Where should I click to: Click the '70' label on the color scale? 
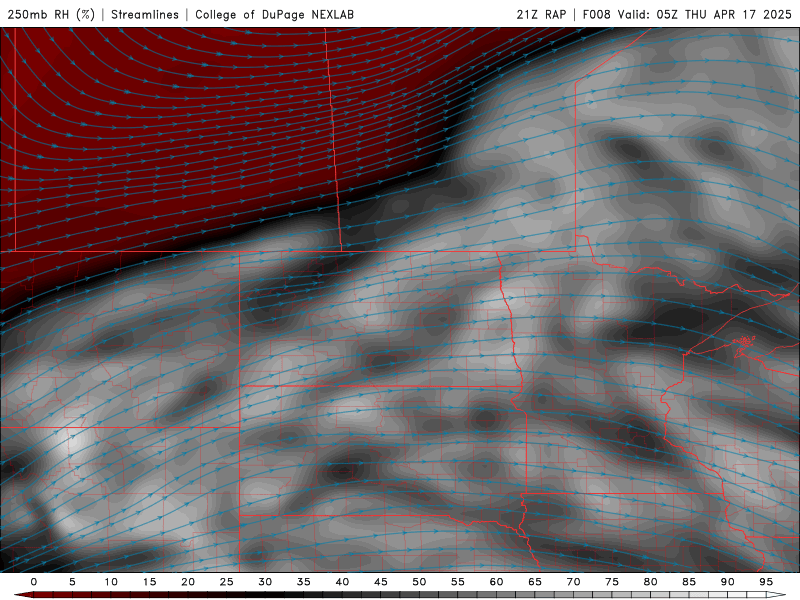573,582
